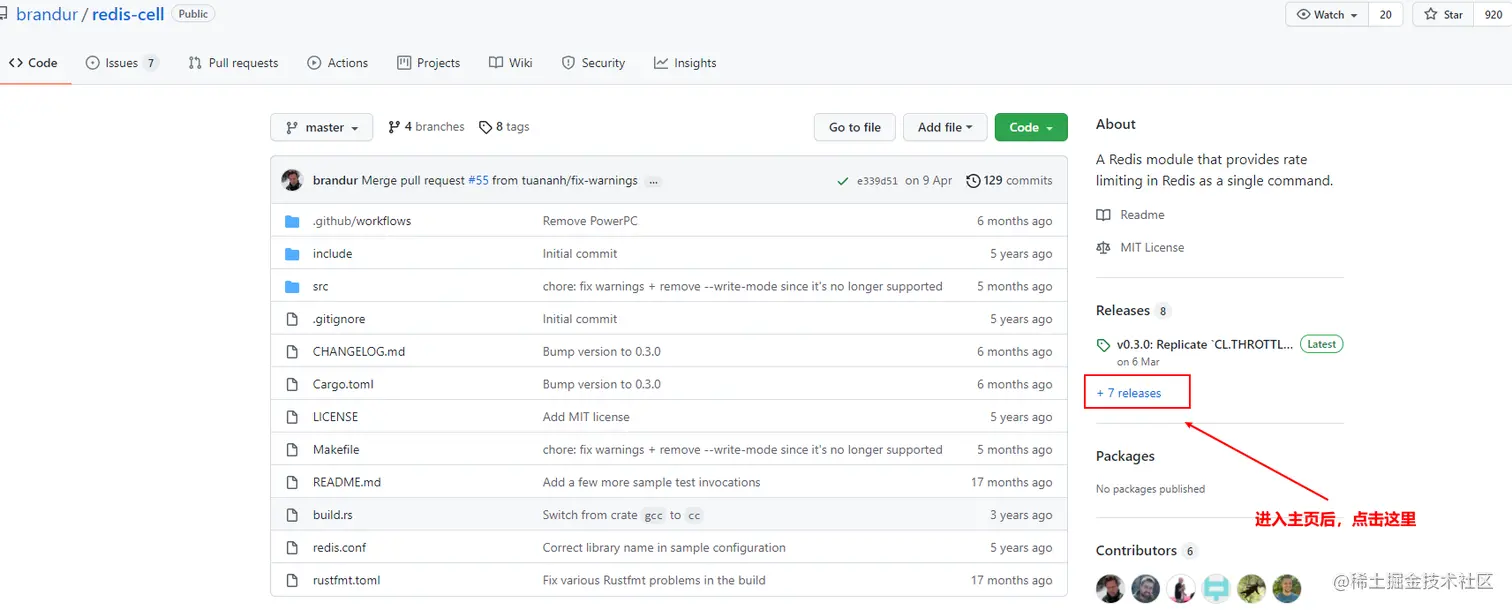Open the brandur owner link
Screen dimensions: 1512x610
pyautogui.click(x=47, y=14)
